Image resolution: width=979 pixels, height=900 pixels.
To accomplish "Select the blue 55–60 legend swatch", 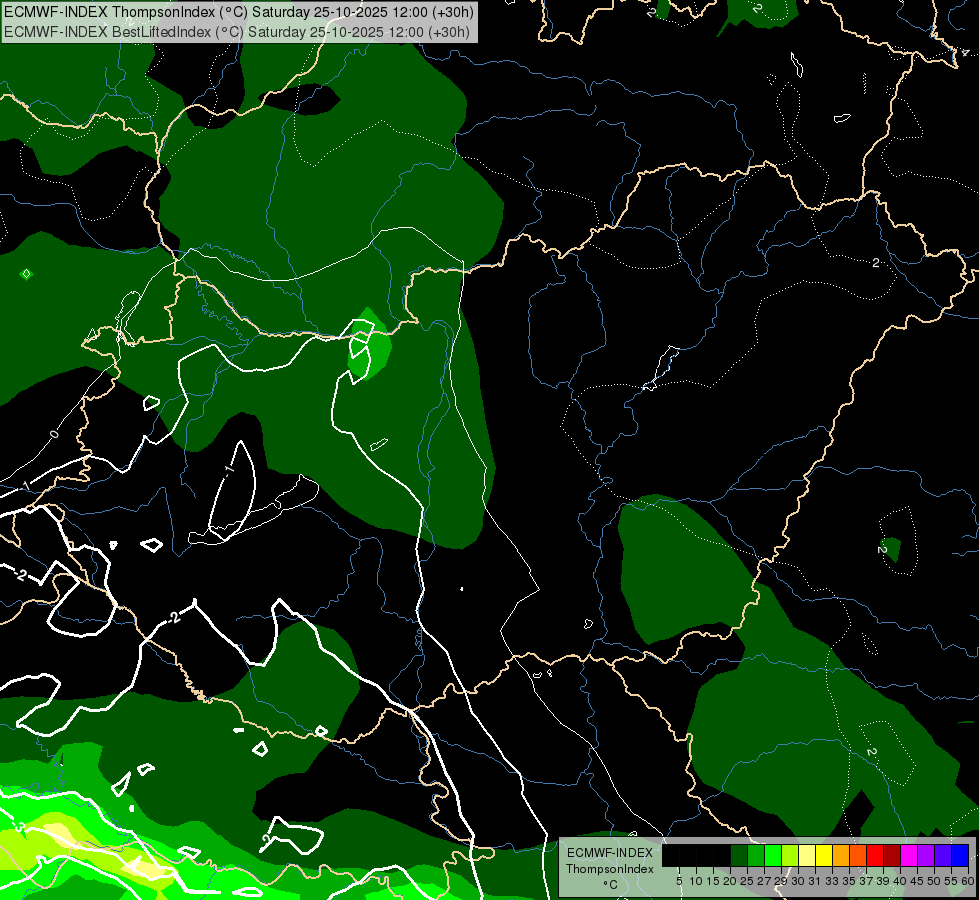I will [960, 855].
